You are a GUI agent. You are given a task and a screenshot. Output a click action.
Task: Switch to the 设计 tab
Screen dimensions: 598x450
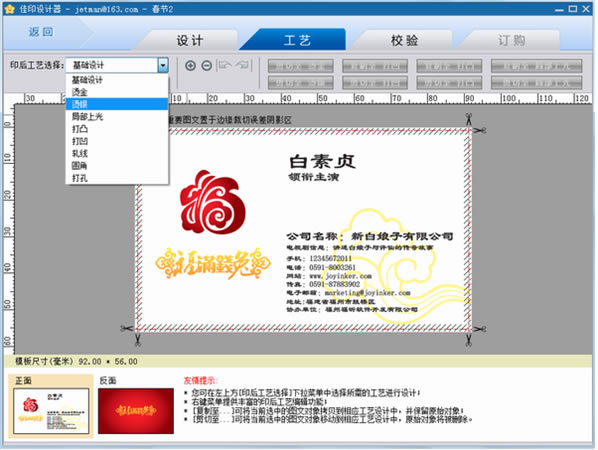190,40
